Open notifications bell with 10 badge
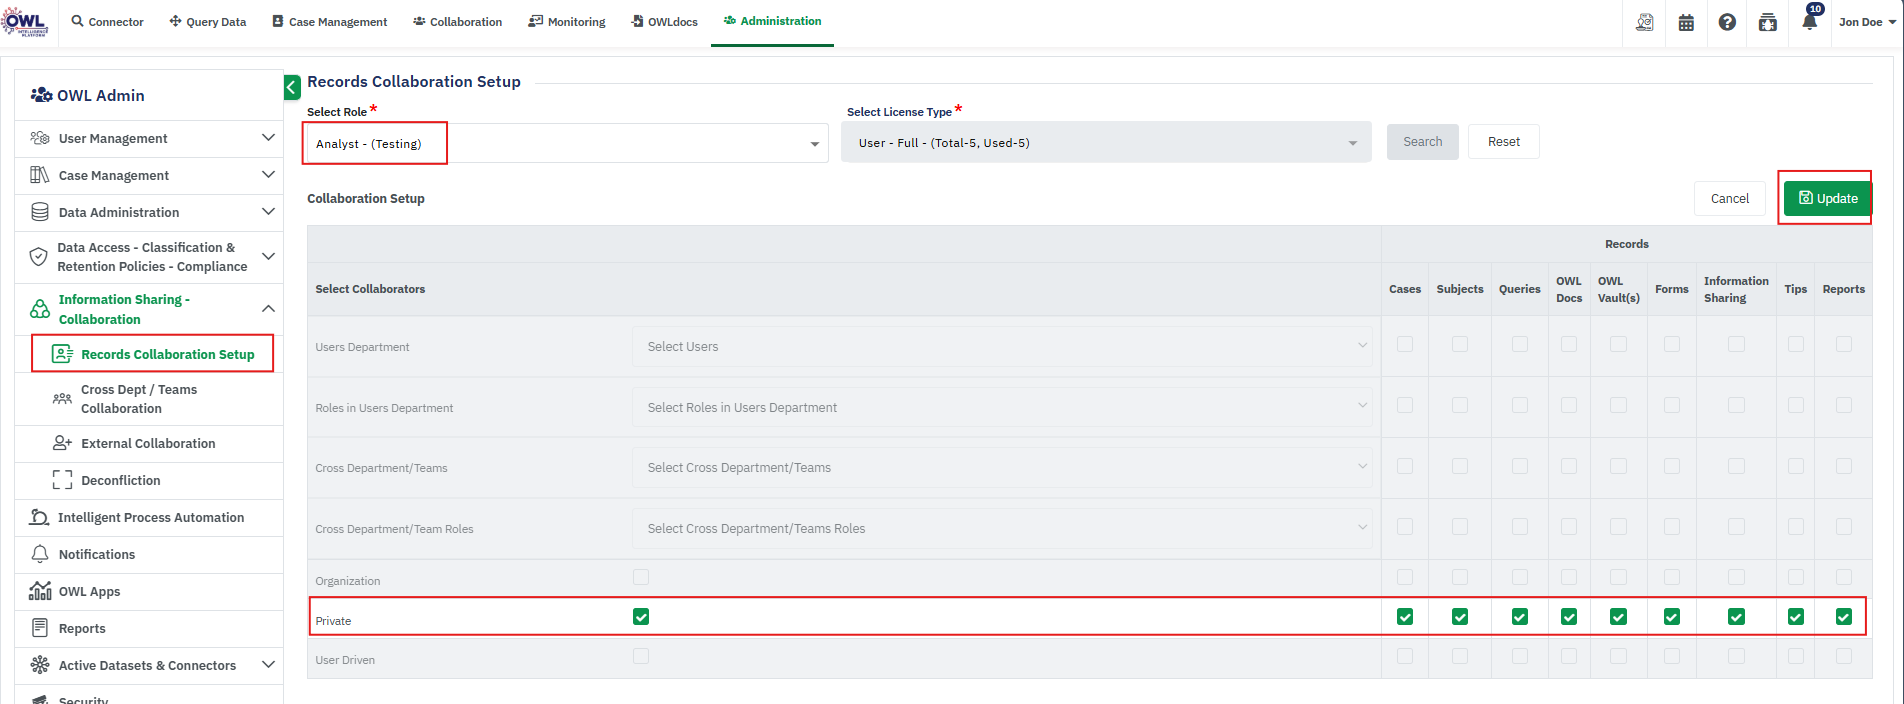The height and width of the screenshot is (704, 1904). 1809,22
